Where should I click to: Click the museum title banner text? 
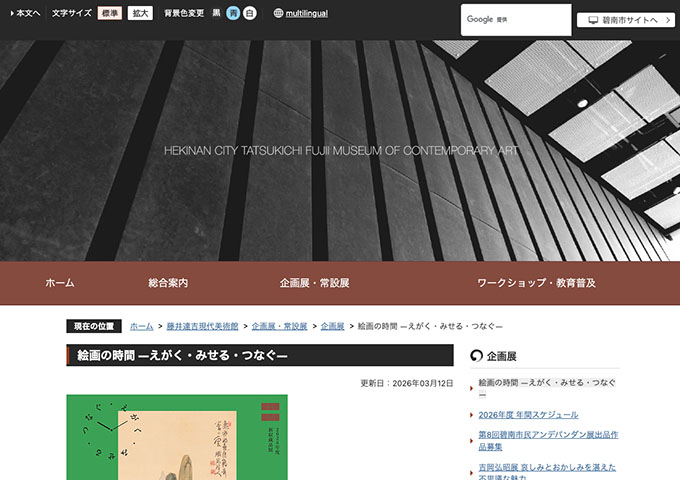341,151
